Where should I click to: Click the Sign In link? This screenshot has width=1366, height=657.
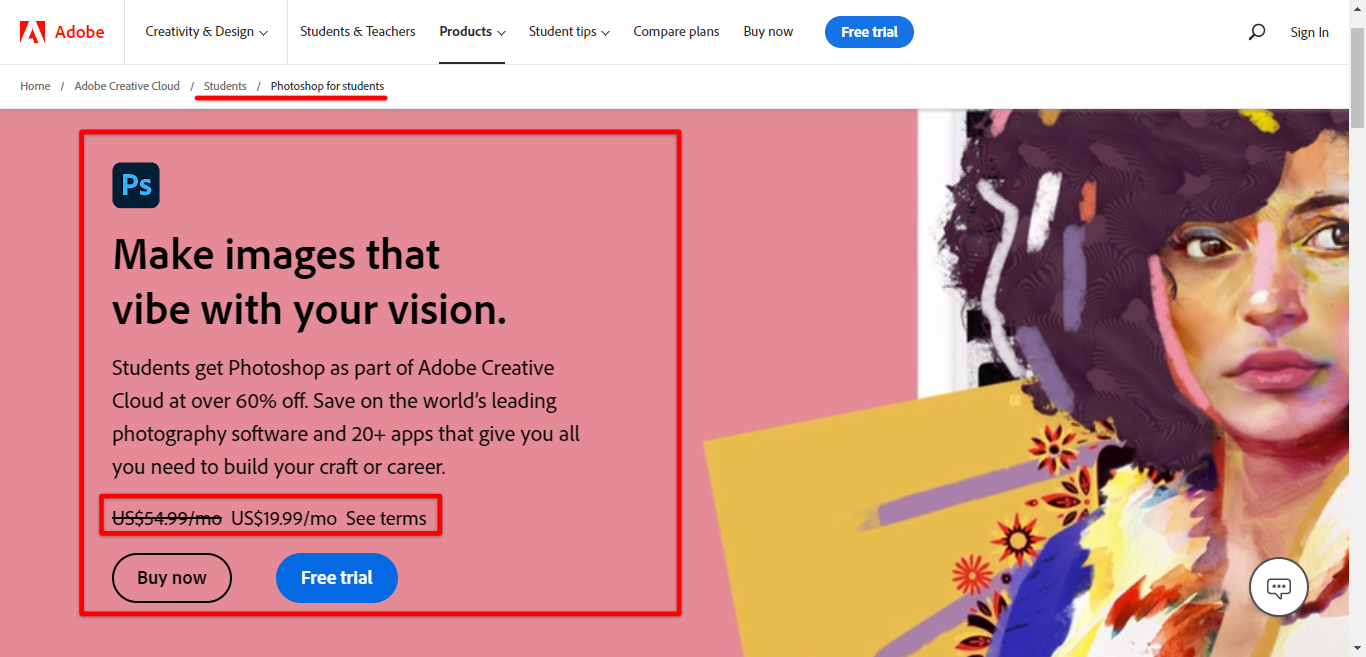[x=1309, y=31]
